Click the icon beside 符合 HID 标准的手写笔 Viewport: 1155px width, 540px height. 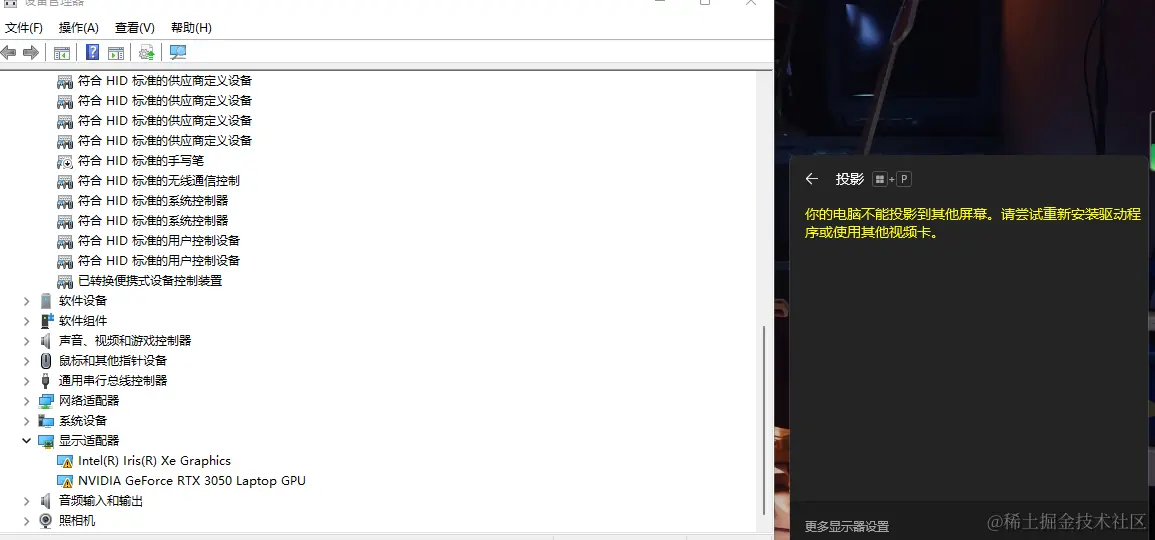(x=65, y=161)
